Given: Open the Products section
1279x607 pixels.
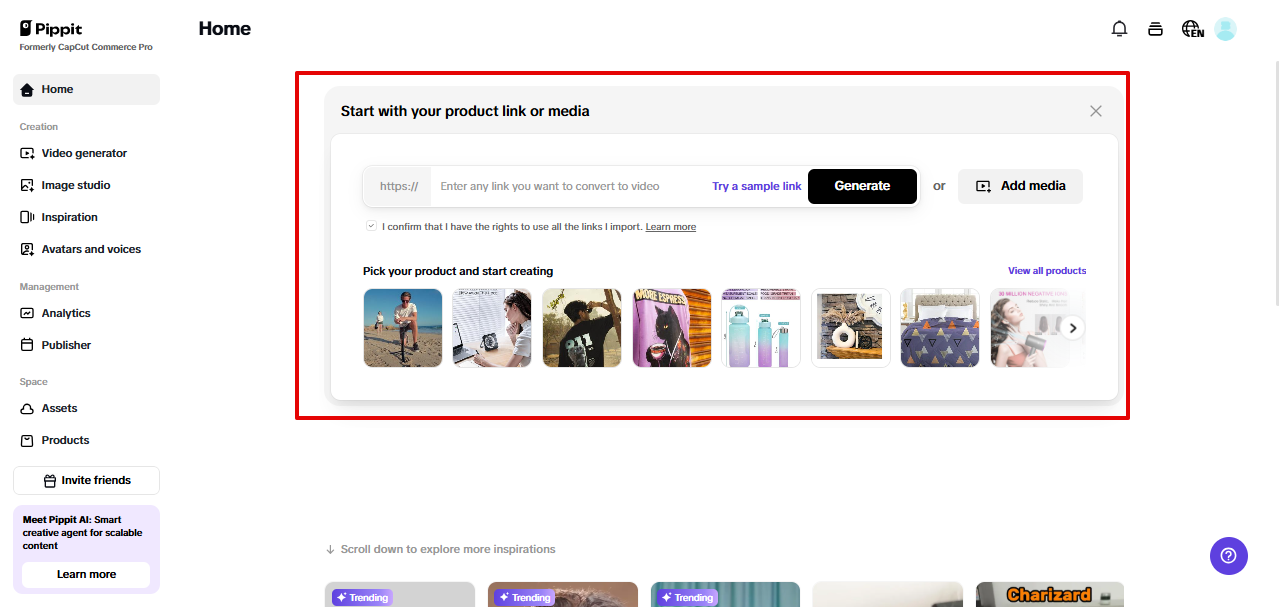Looking at the screenshot, I should (x=67, y=439).
